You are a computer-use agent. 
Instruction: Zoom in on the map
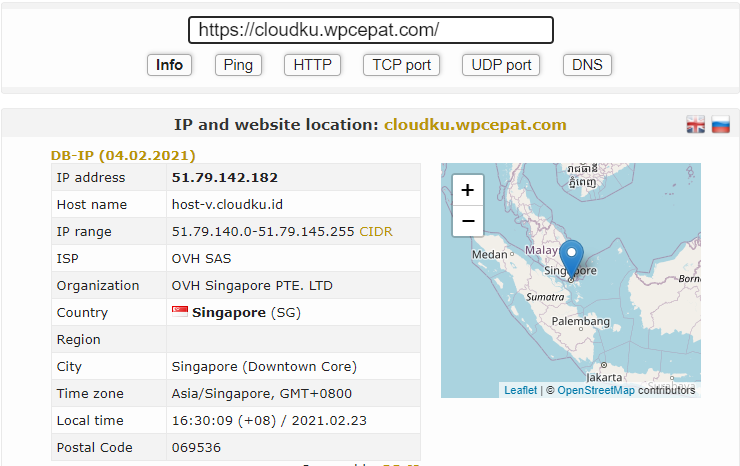(x=467, y=190)
